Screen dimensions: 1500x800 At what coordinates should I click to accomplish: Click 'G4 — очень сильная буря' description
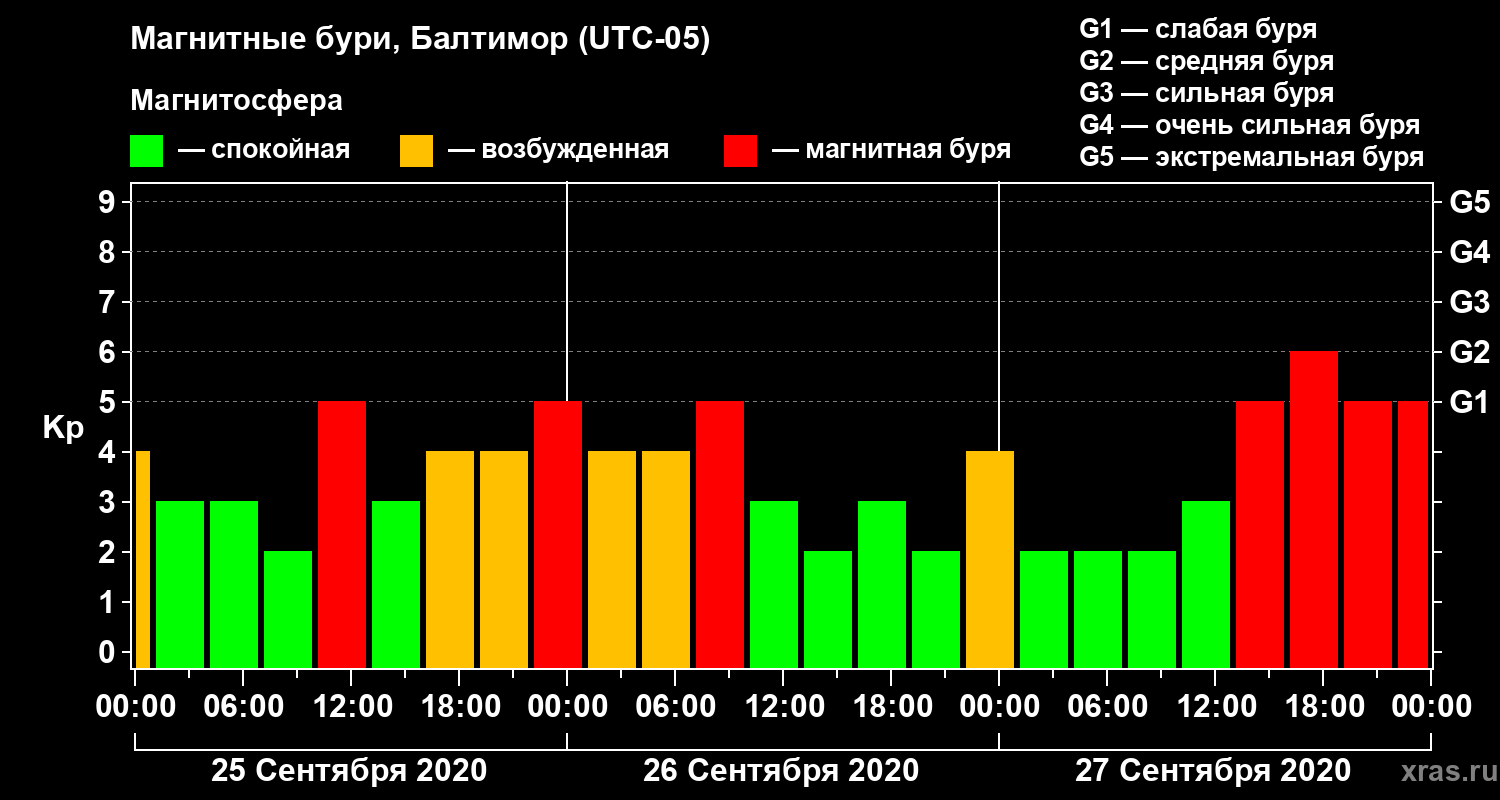pos(1249,125)
